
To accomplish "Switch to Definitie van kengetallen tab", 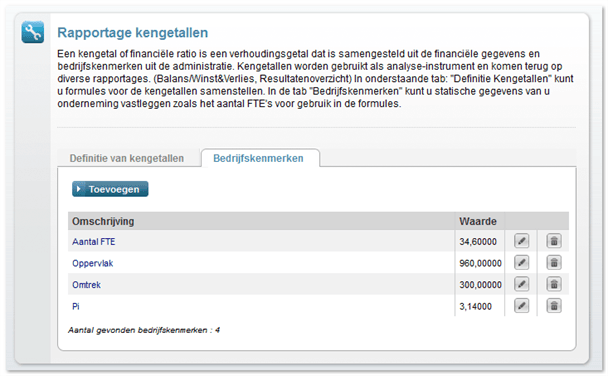I will pyautogui.click(x=127, y=159).
